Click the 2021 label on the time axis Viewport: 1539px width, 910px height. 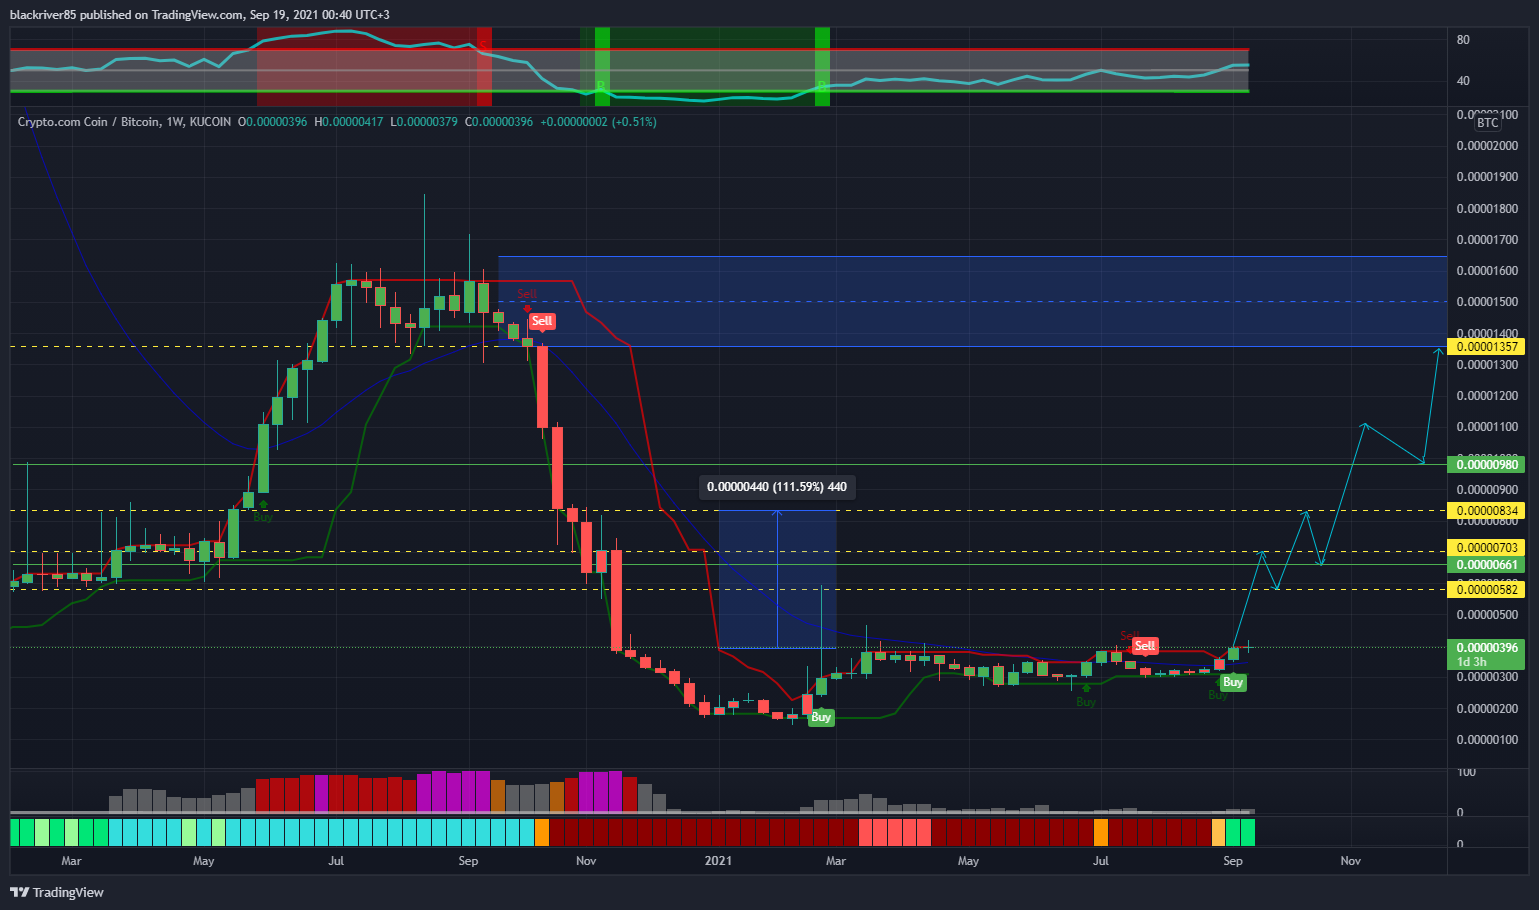coord(718,861)
